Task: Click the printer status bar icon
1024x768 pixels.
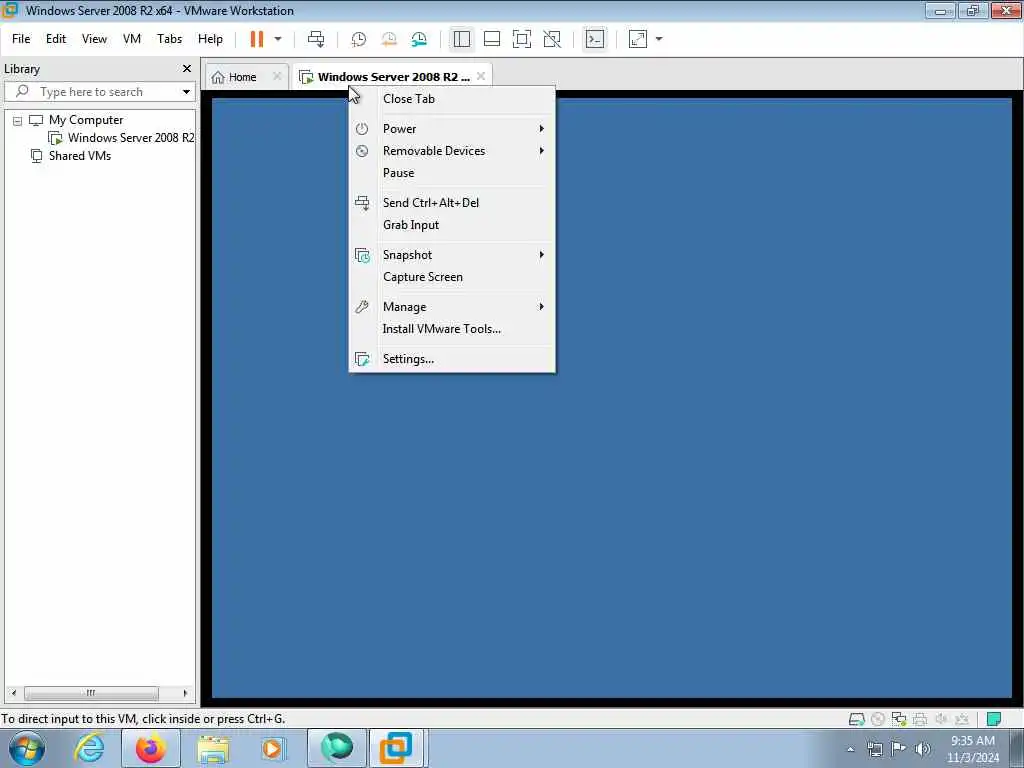Action: click(920, 720)
